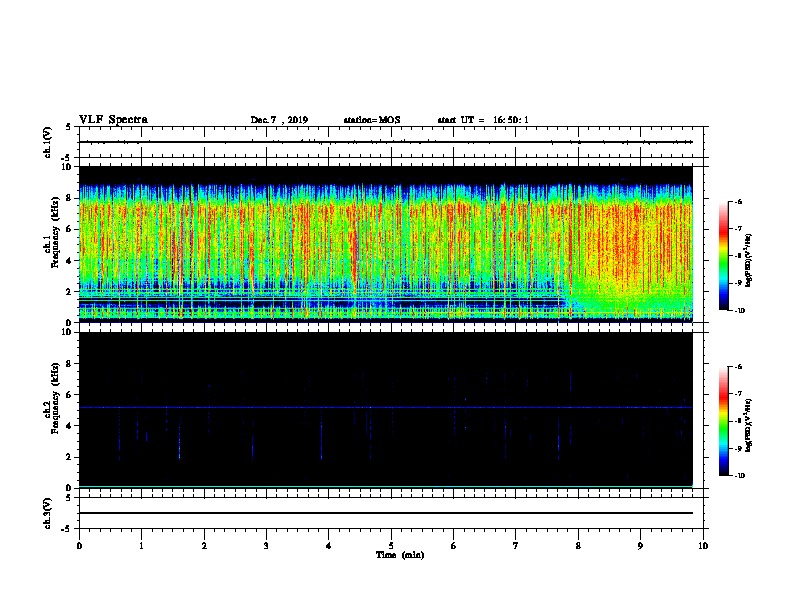Click the ch.3(V) waveform axis label
Screen dimensions: 792x612
click(x=47, y=513)
